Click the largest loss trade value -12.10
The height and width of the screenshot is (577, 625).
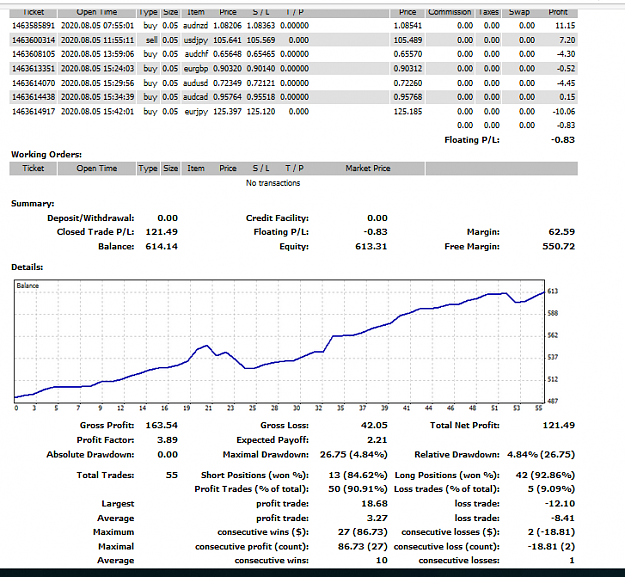coord(560,504)
